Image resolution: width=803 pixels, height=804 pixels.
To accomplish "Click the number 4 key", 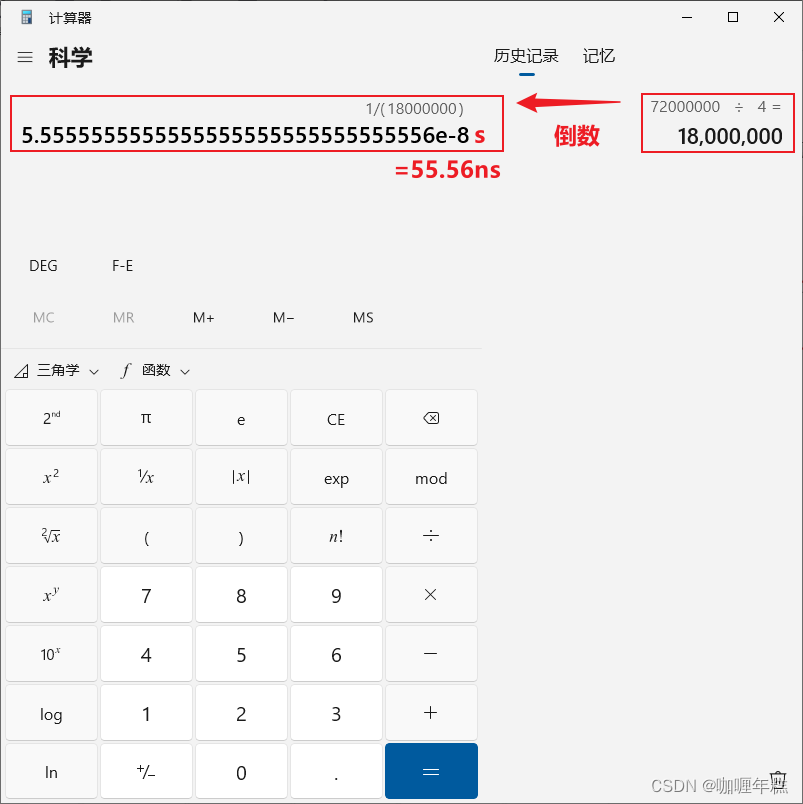I will pos(146,654).
